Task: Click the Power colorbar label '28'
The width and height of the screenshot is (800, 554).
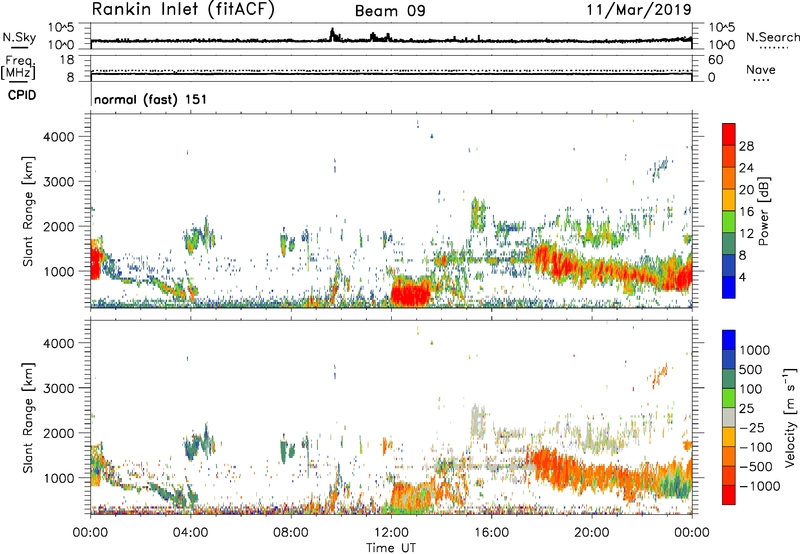Action: click(x=746, y=146)
